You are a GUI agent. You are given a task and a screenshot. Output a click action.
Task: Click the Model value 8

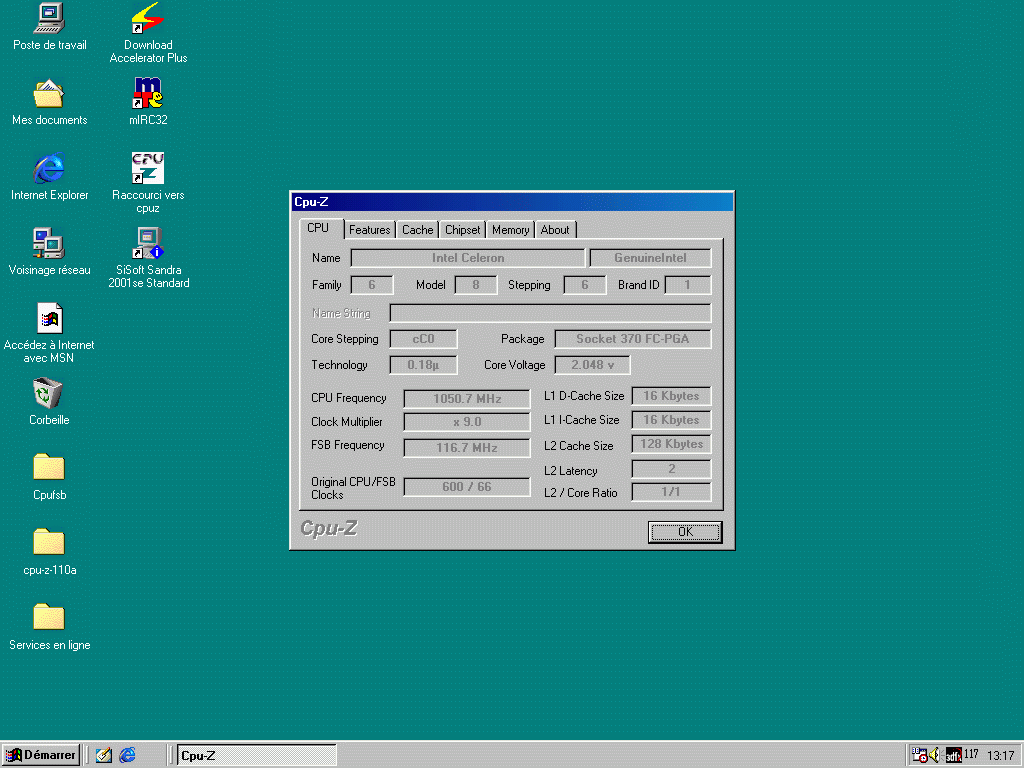point(475,285)
